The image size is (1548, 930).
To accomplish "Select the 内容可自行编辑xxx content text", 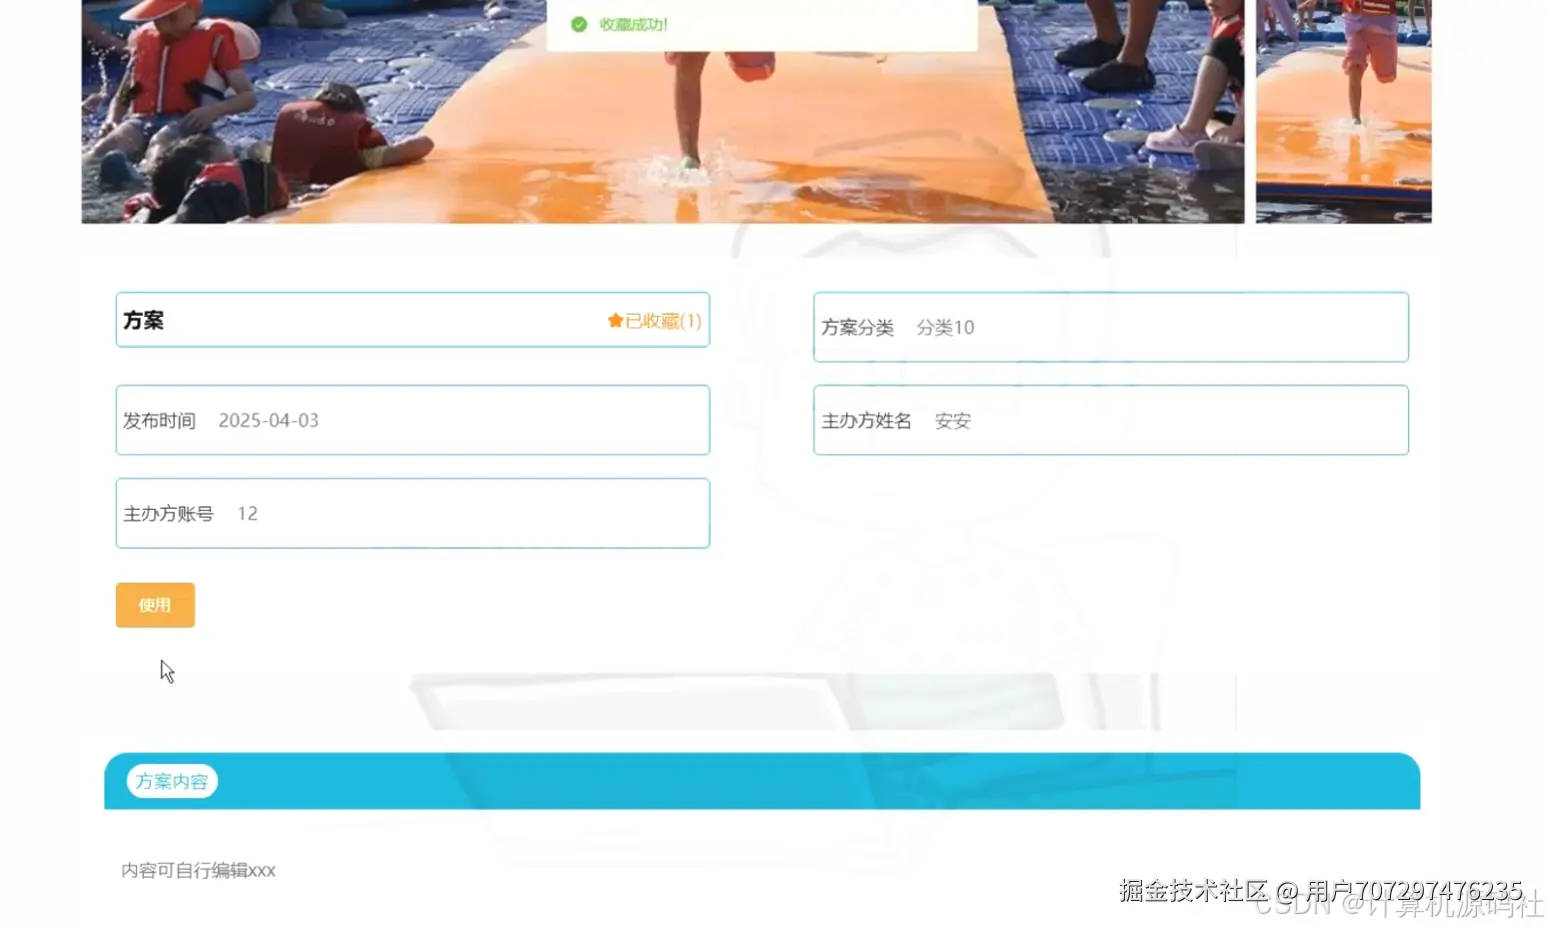I will point(198,870).
